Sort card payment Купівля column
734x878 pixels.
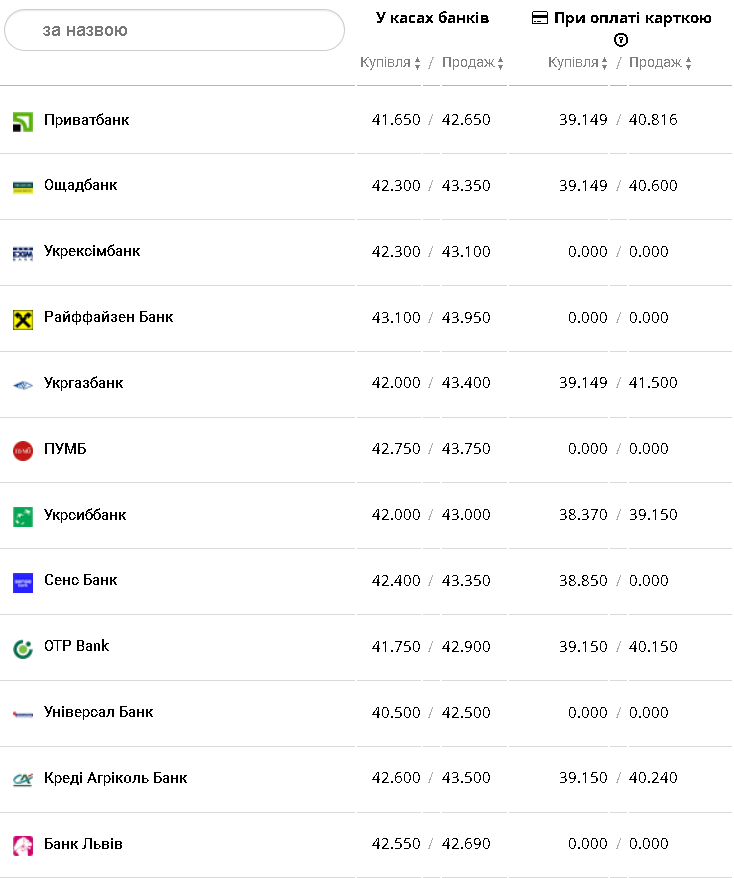tap(578, 63)
